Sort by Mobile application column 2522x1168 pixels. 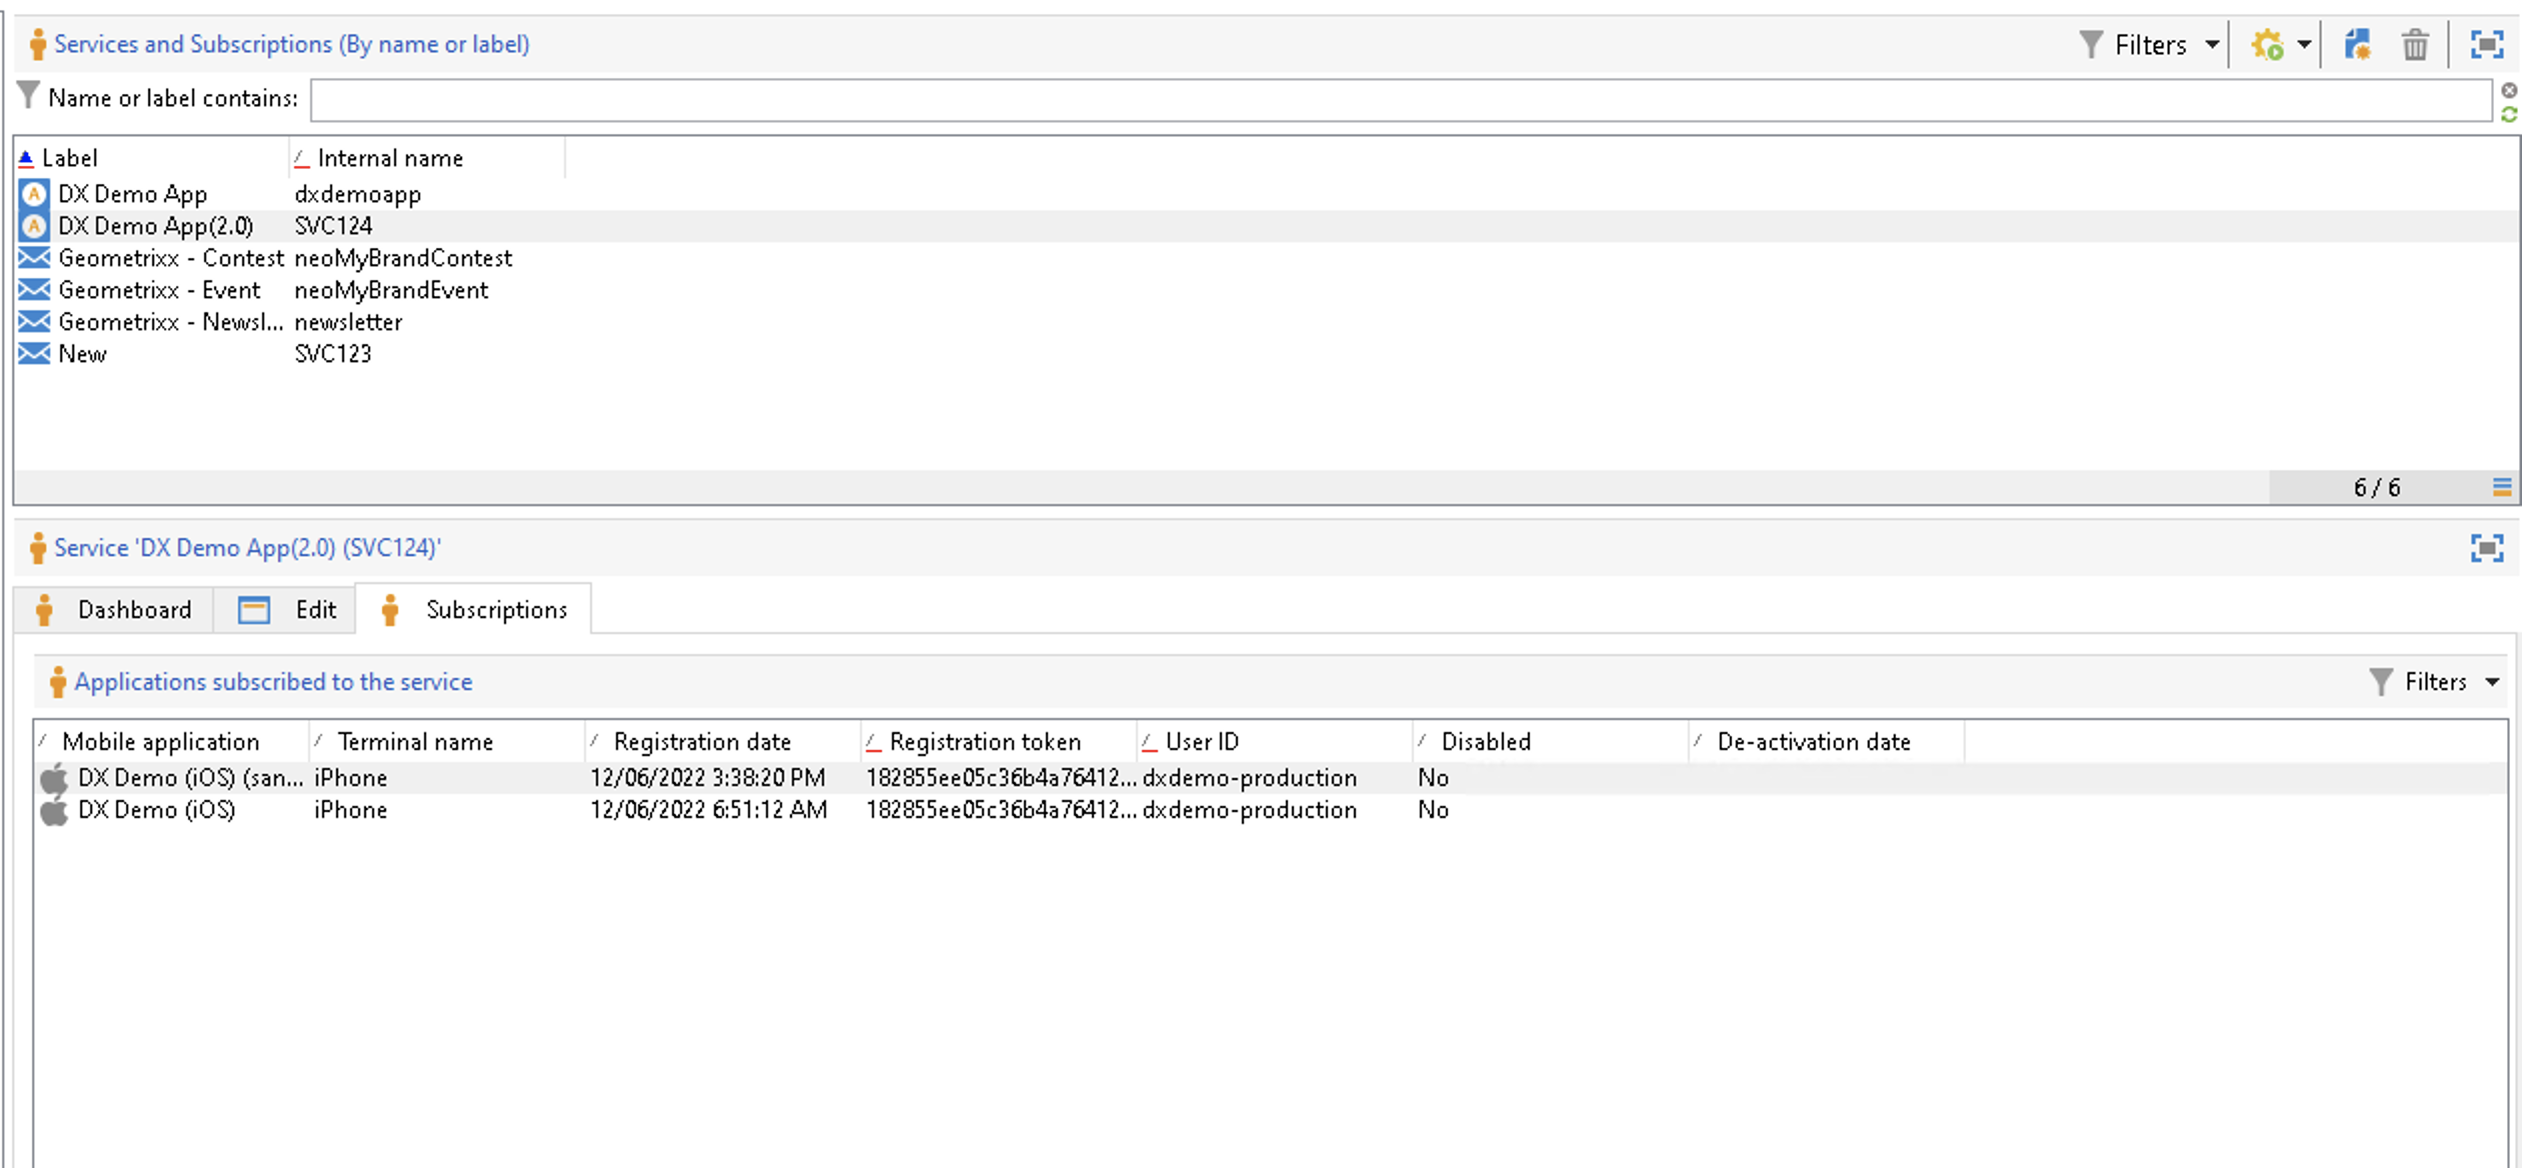tap(171, 742)
